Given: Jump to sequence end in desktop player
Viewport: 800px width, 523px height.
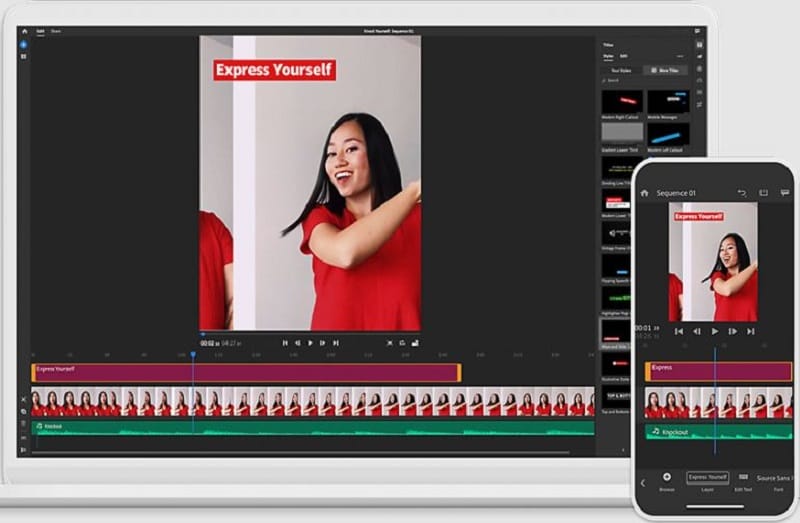Looking at the screenshot, I should click(336, 343).
